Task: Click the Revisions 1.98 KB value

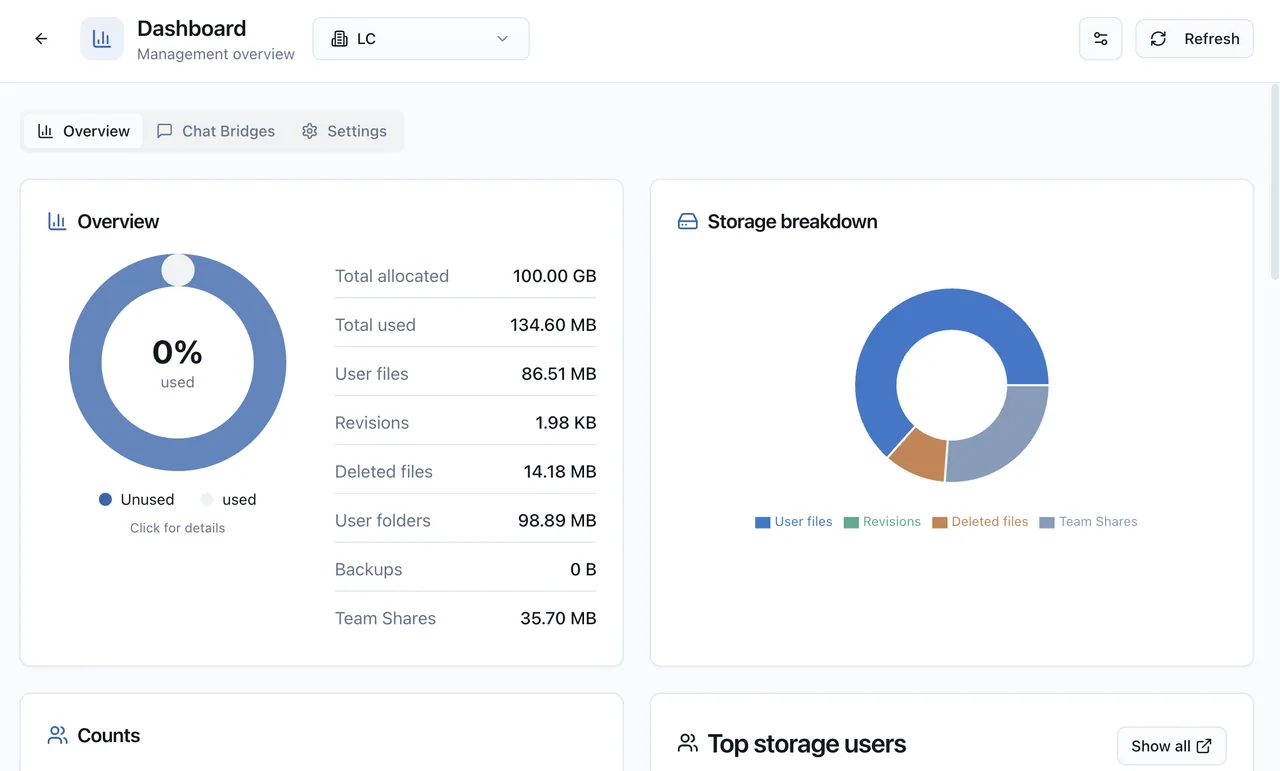Action: 566,423
